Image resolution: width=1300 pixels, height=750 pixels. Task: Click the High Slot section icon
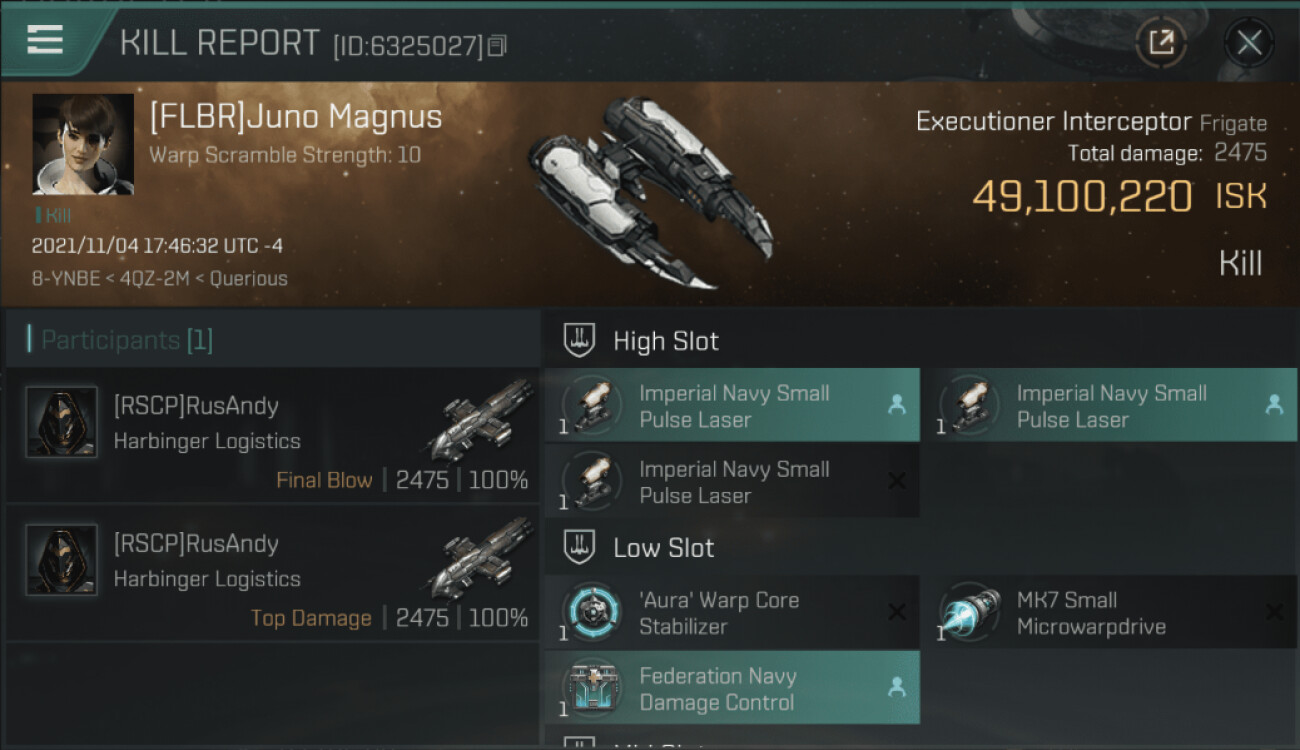[580, 341]
